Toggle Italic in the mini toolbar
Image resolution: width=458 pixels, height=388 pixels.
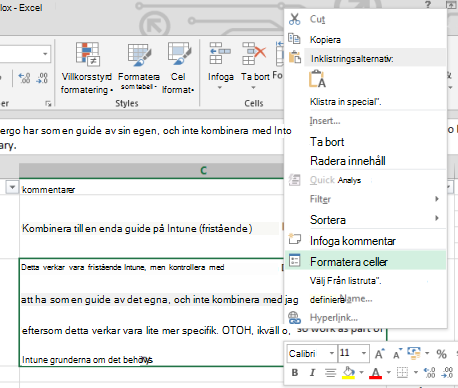coord(312,372)
